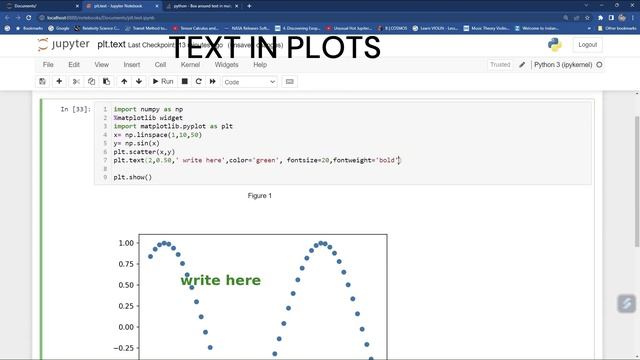Open the Edit menu
Viewport: 640px width, 360px height.
(x=74, y=64)
